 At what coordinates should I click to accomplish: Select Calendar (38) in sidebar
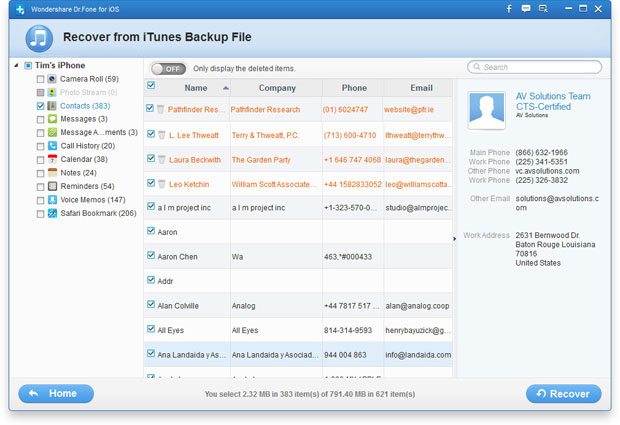coord(84,159)
